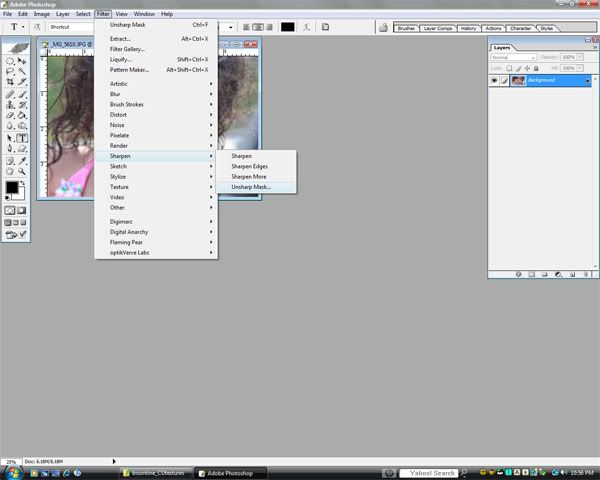Image resolution: width=600 pixels, height=480 pixels.
Task: Select the Type tool in toolbox
Action: pos(22,138)
